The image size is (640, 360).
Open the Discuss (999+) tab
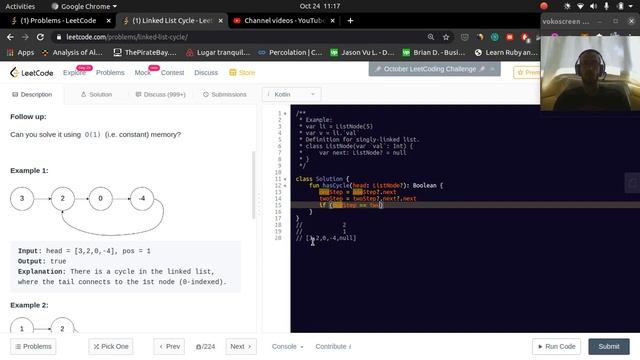coord(160,95)
